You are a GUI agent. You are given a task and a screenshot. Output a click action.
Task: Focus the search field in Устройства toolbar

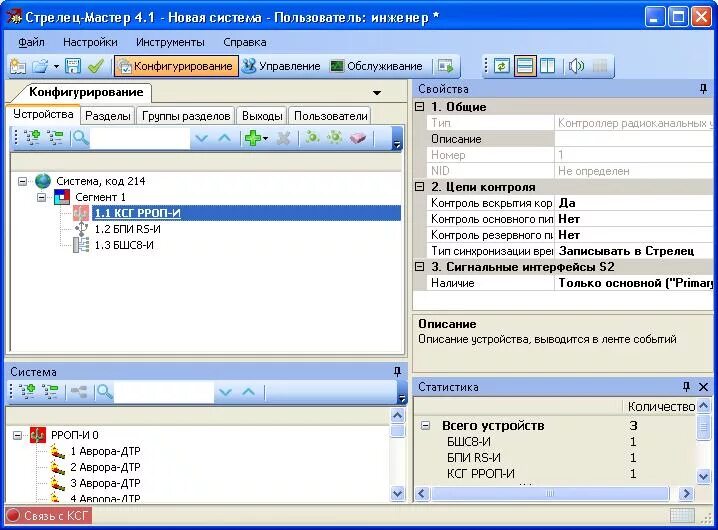click(x=140, y=138)
